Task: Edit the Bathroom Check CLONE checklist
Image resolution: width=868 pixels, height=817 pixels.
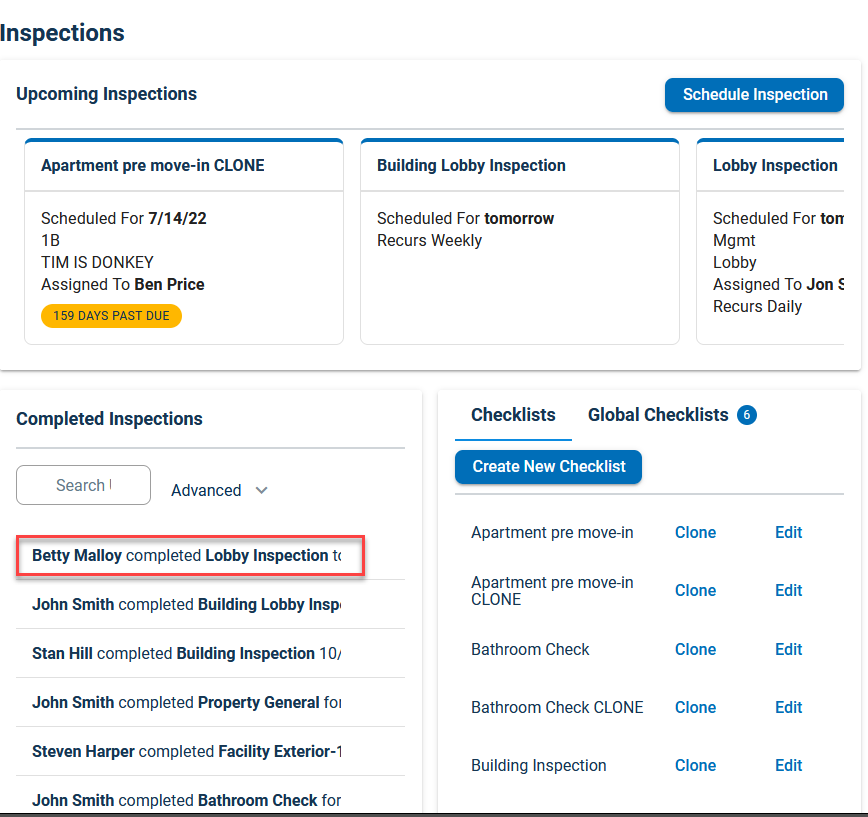Action: (788, 707)
